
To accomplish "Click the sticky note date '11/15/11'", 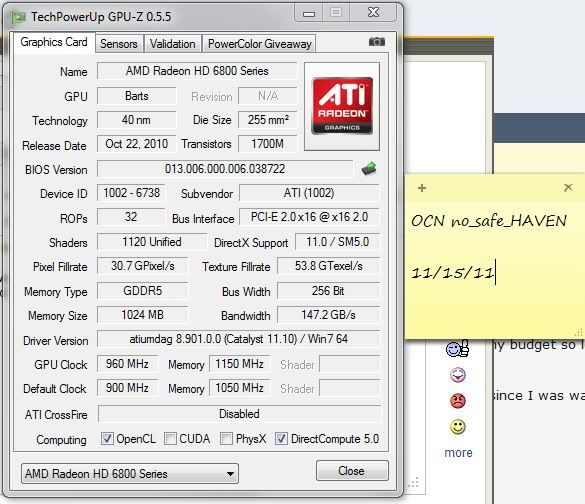I will point(453,273).
